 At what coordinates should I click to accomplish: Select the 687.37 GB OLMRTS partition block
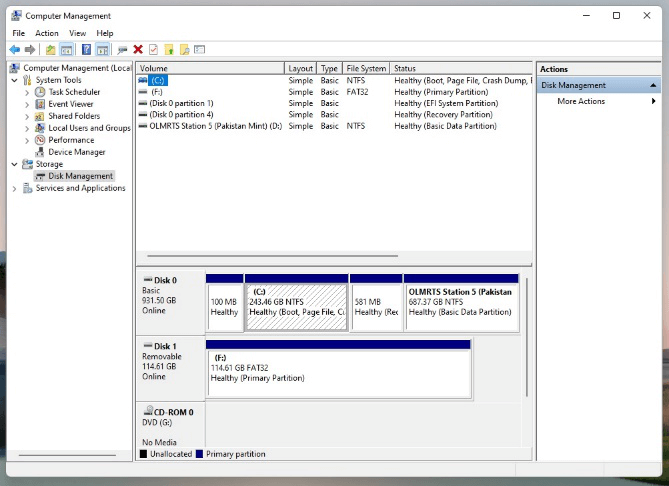461,303
